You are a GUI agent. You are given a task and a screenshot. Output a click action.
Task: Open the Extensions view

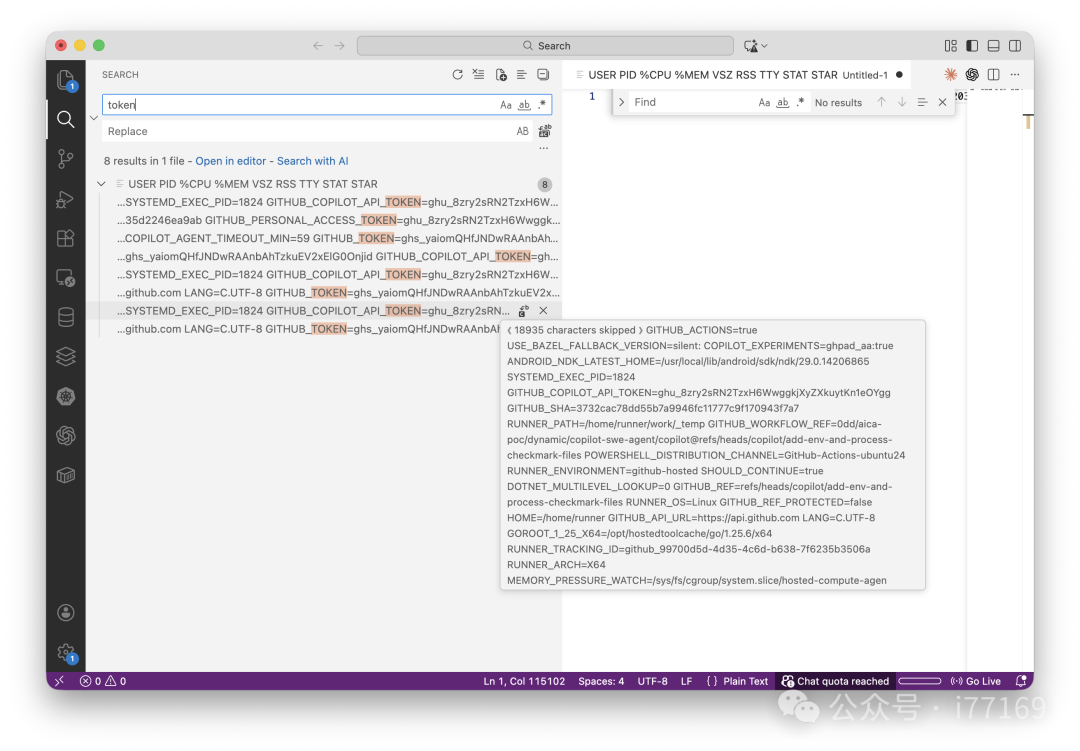pos(65,238)
